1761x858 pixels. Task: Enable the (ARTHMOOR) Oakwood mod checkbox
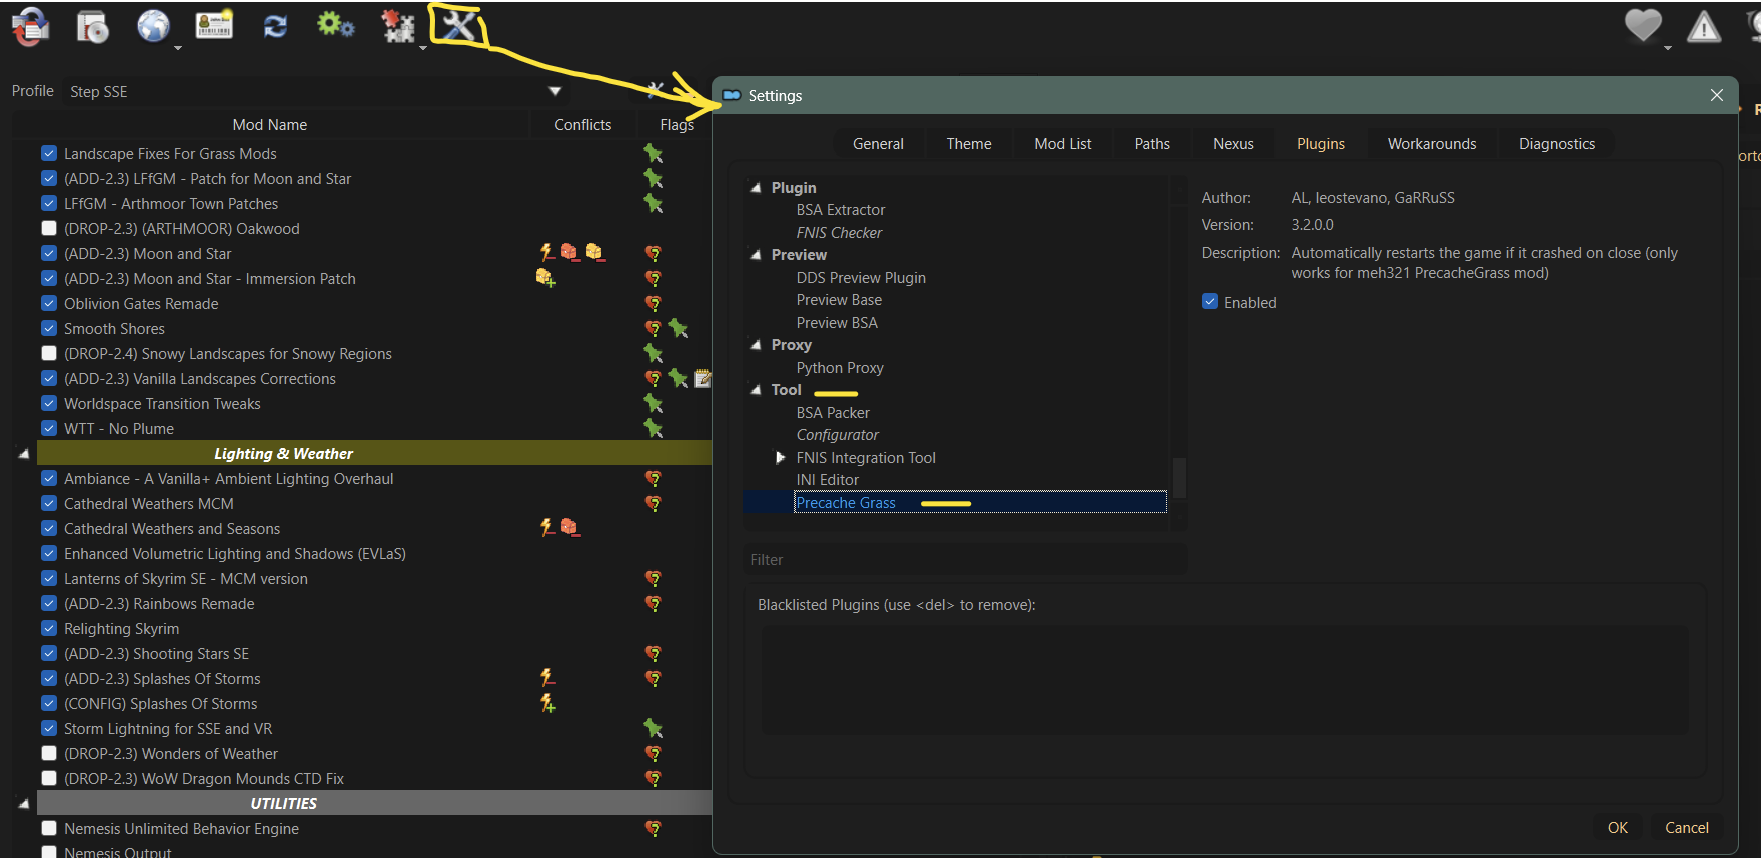(49, 228)
